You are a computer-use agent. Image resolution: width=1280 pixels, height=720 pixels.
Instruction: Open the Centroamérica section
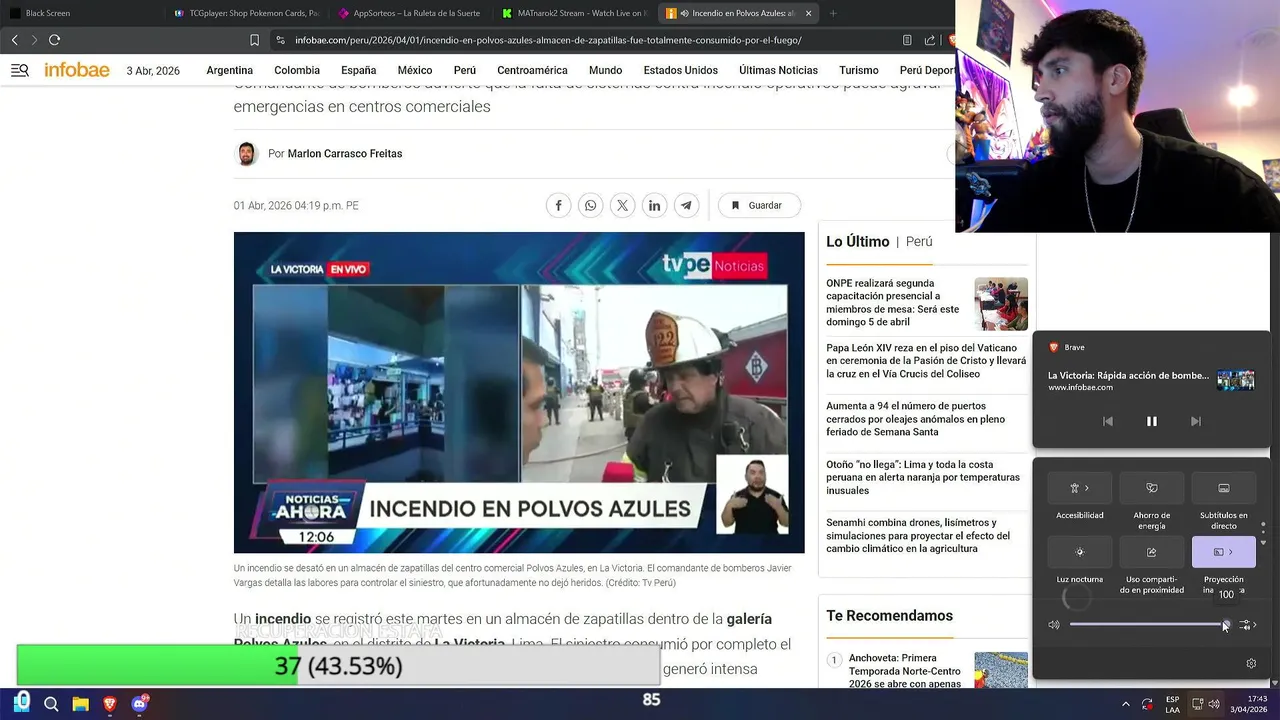pos(532,70)
